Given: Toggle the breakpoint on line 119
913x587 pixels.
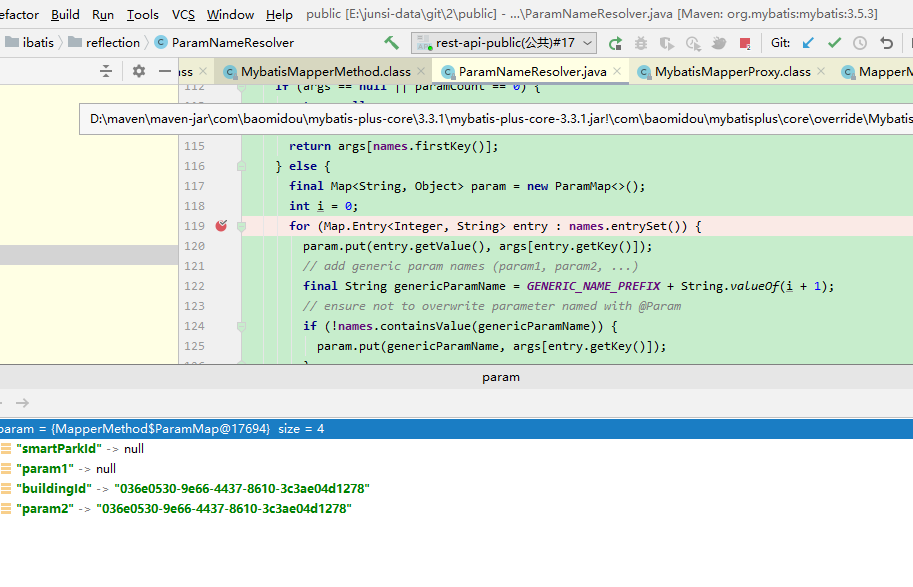Looking at the screenshot, I should click(x=221, y=226).
